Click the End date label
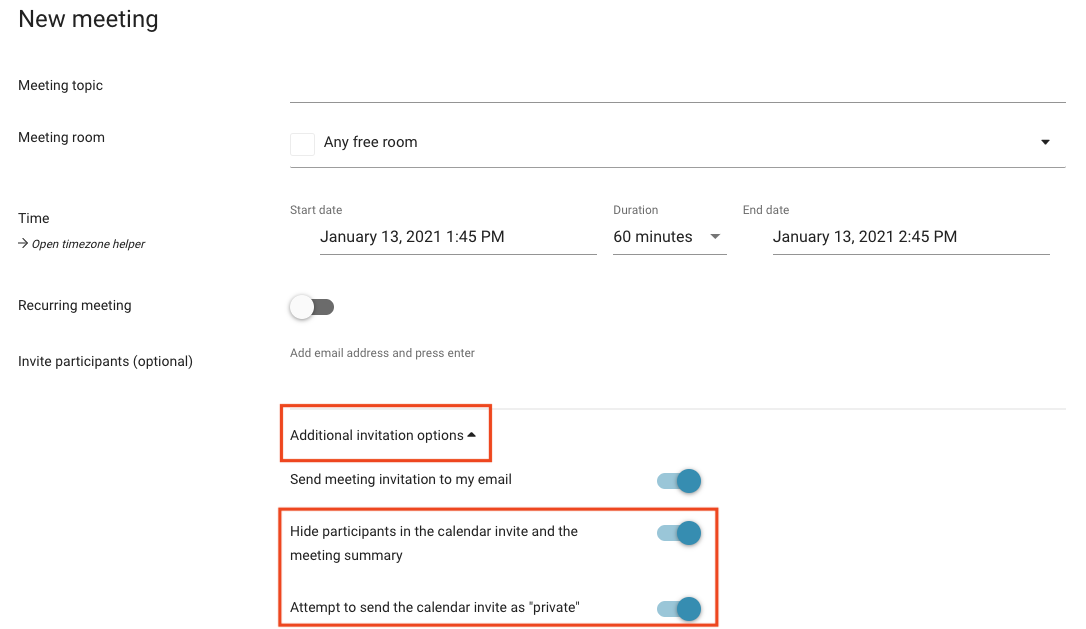Viewport: 1086px width, 629px height. pos(766,210)
